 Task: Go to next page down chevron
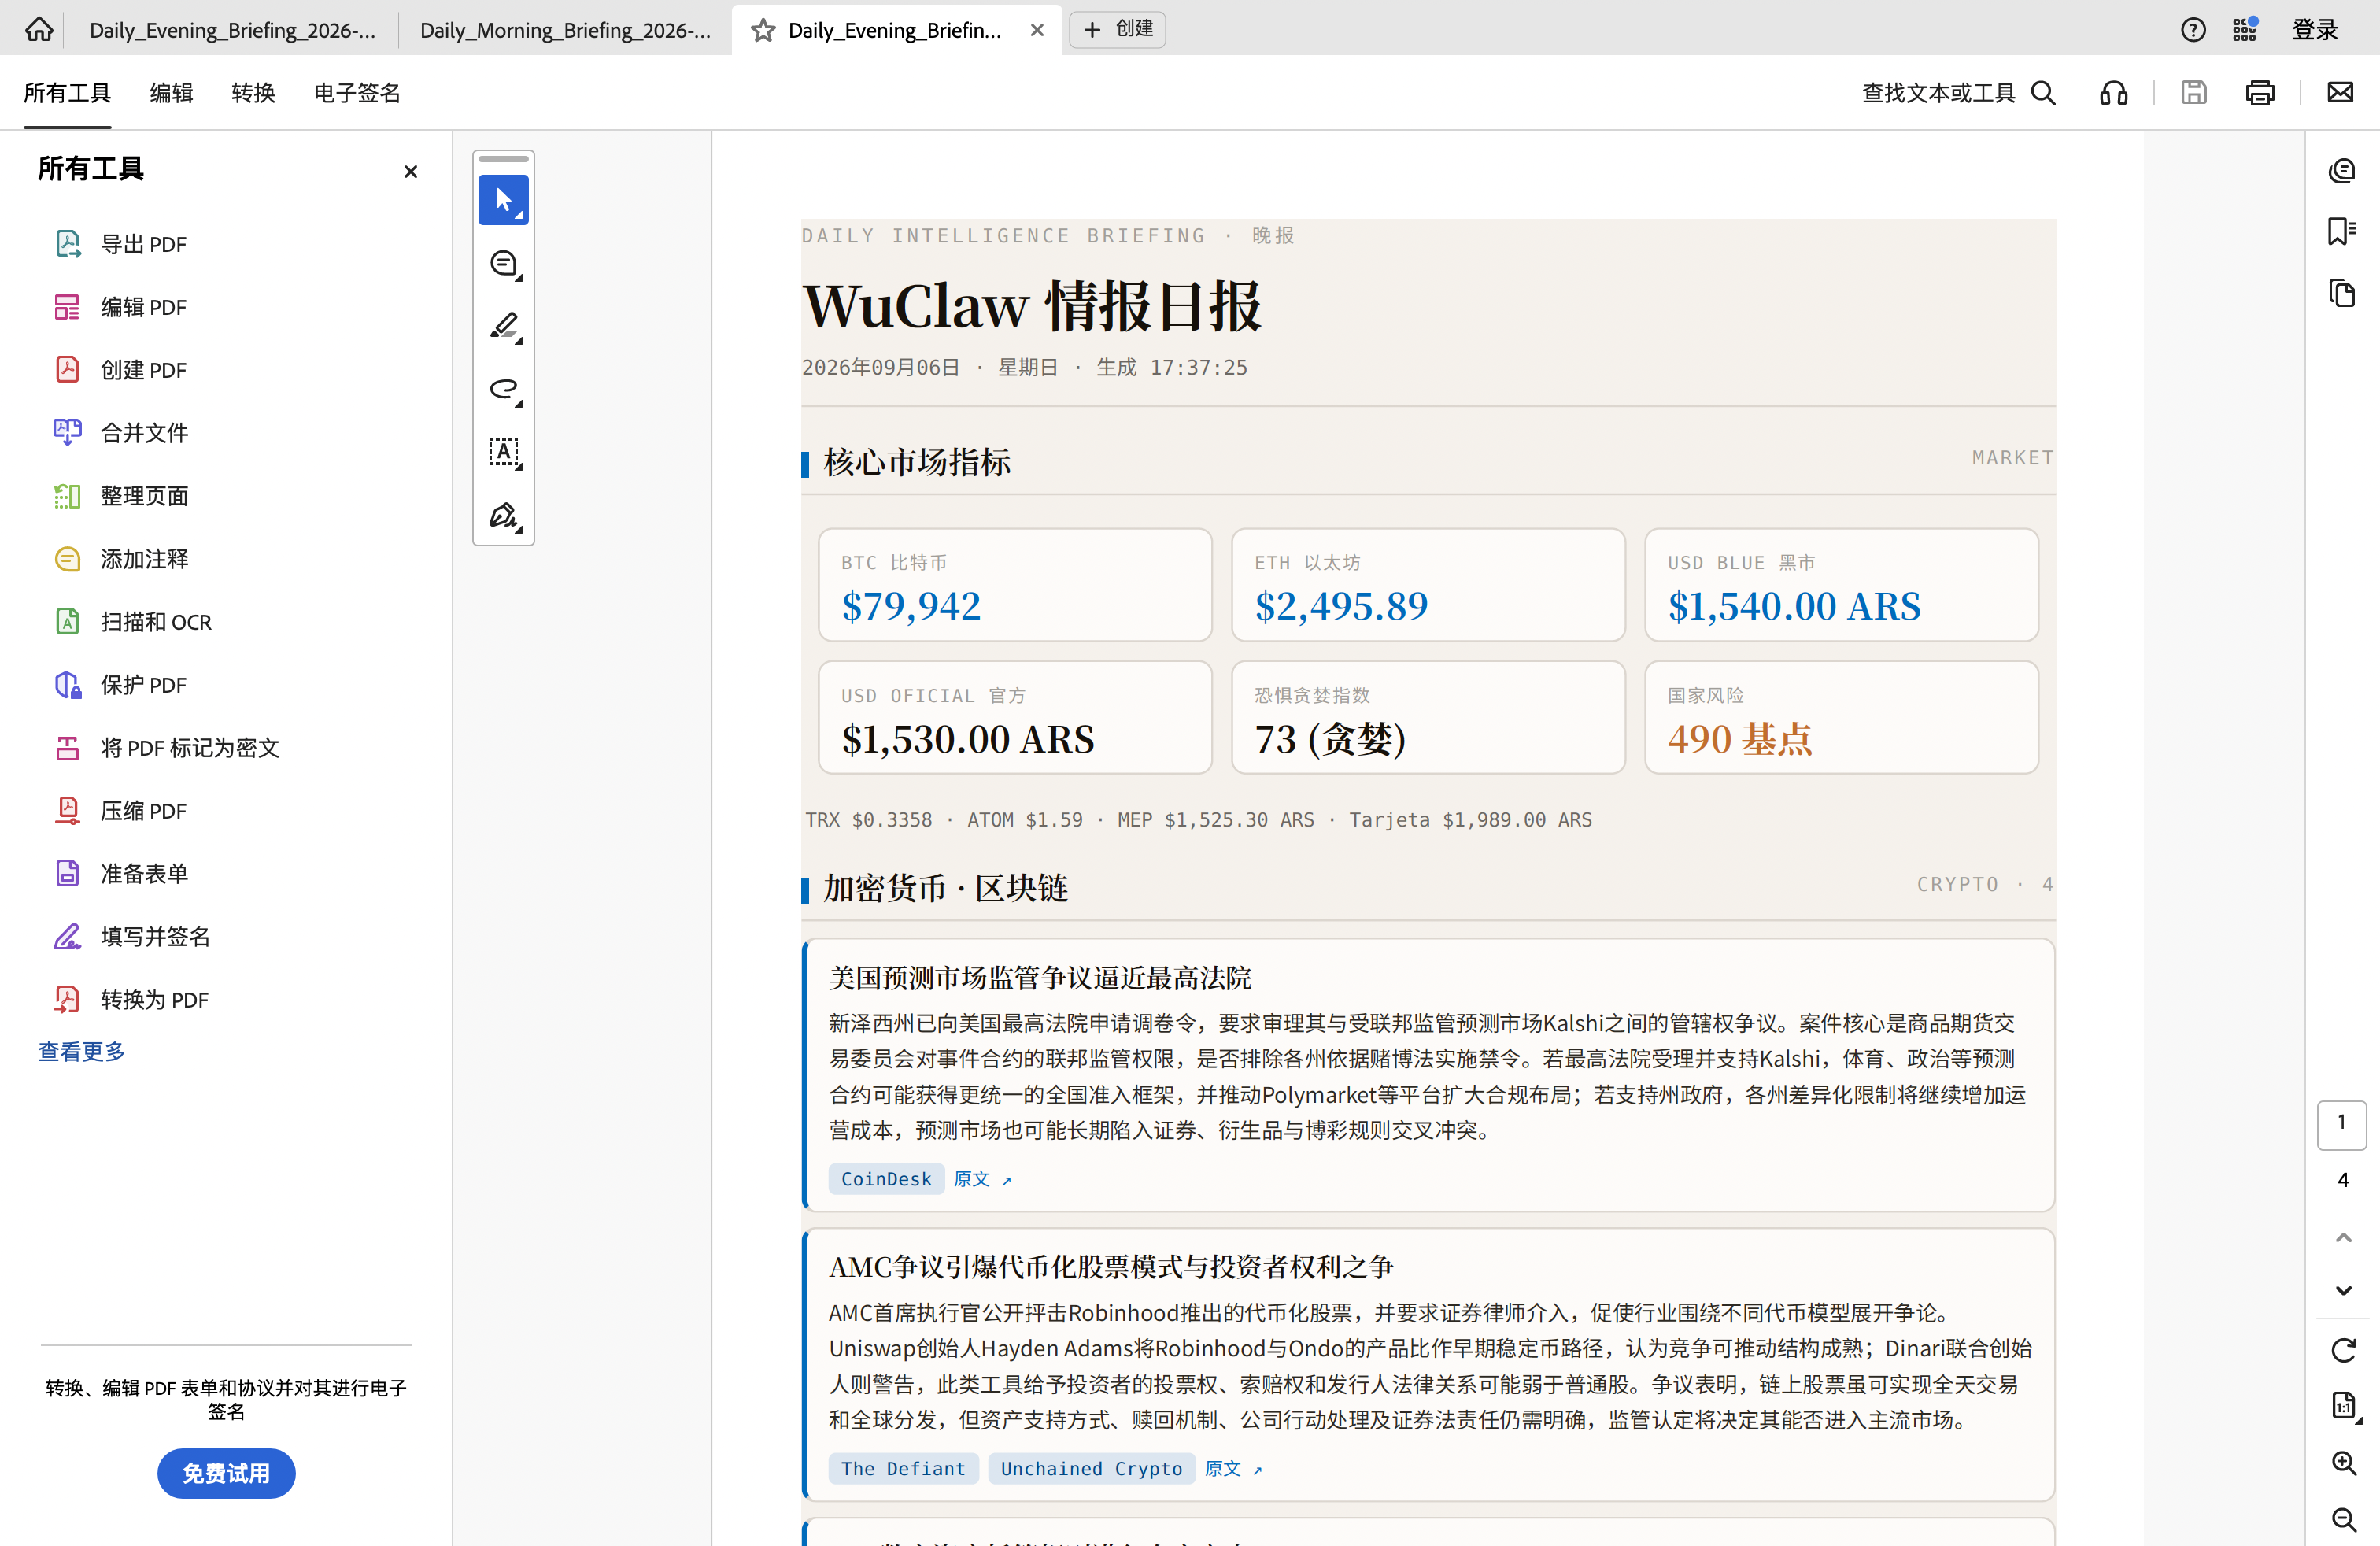(x=2343, y=1290)
